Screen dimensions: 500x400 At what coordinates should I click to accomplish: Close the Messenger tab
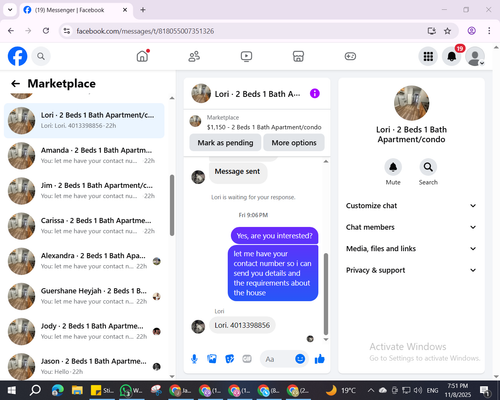(125, 10)
